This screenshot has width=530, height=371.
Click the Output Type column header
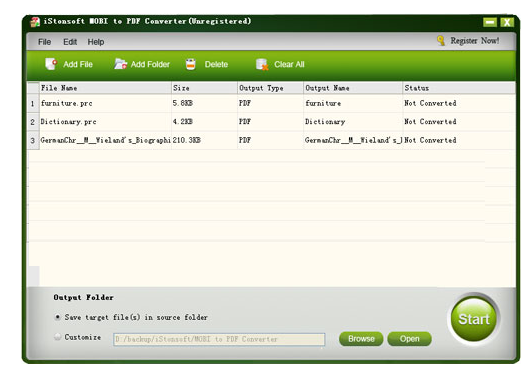click(x=270, y=88)
